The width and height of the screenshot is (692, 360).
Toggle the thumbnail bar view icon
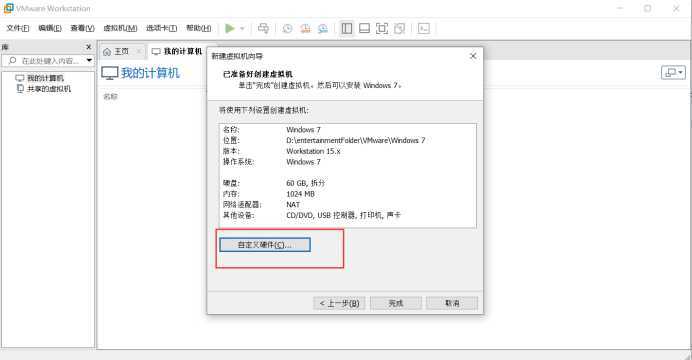[365, 29]
